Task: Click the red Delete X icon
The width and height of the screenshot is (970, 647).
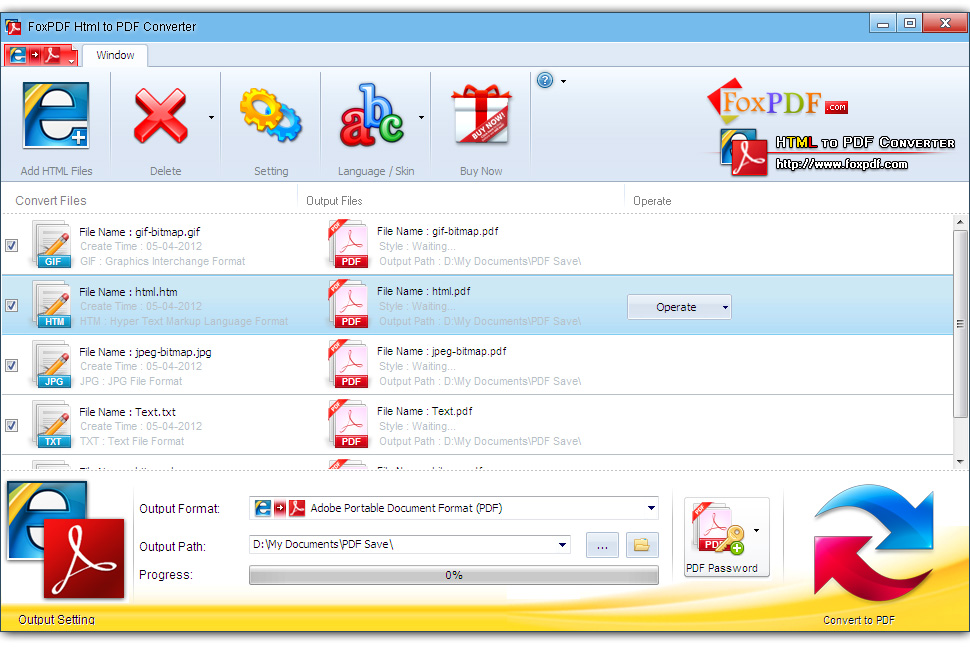Action: 160,116
